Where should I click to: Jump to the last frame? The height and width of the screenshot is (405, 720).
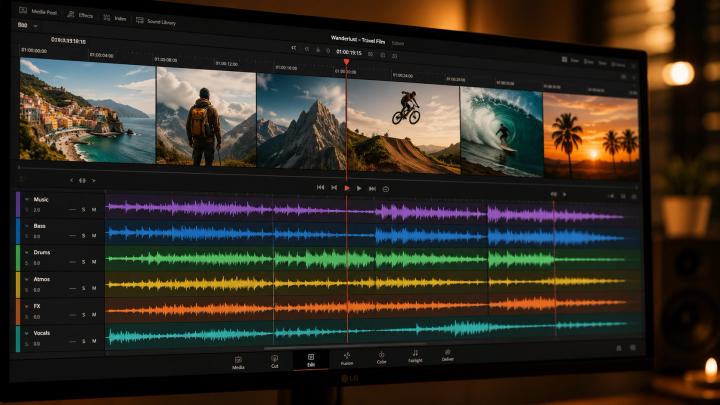(372, 189)
